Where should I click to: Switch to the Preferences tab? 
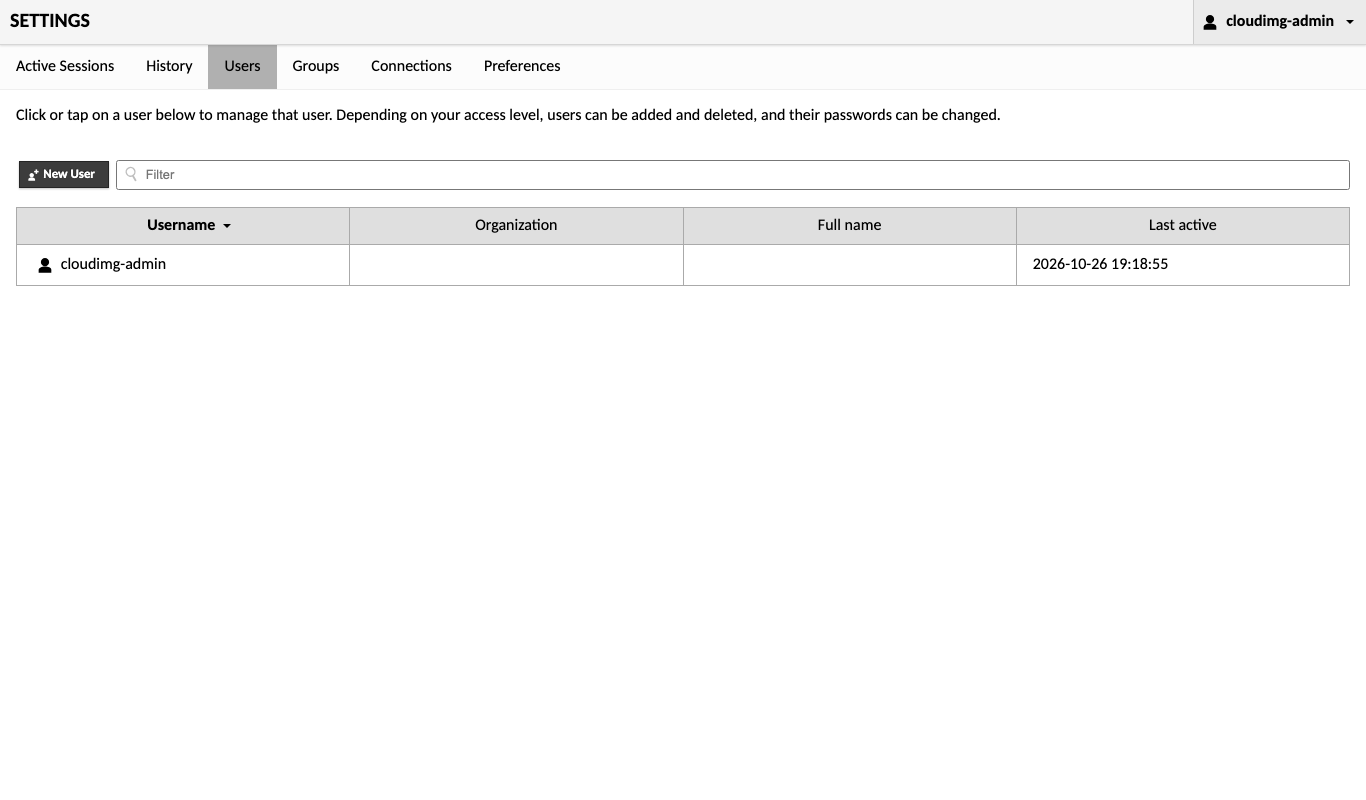pos(522,66)
